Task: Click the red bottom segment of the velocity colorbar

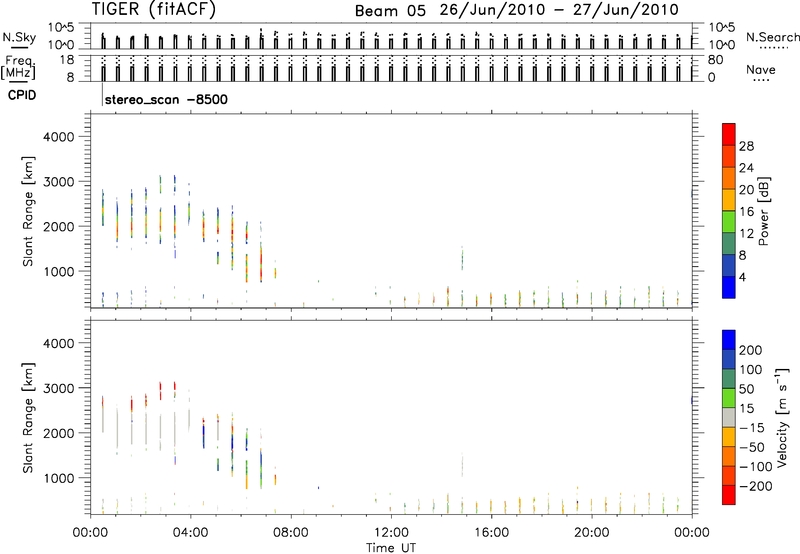Action: click(729, 495)
